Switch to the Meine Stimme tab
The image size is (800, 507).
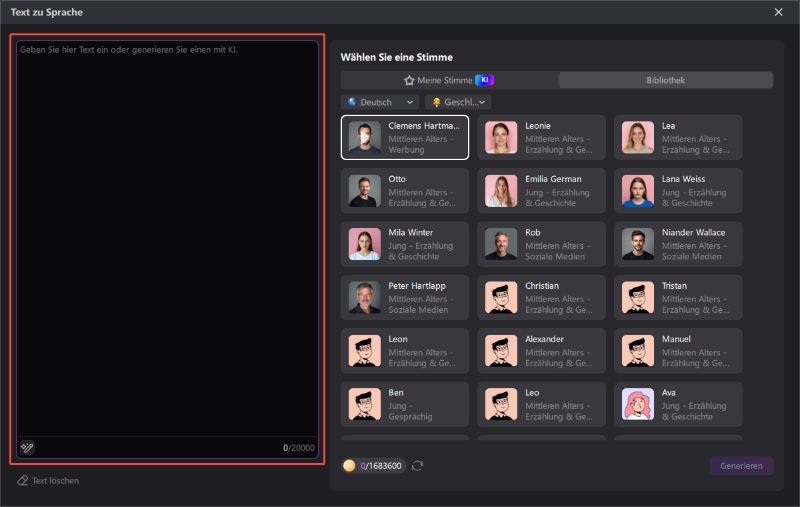[x=448, y=80]
